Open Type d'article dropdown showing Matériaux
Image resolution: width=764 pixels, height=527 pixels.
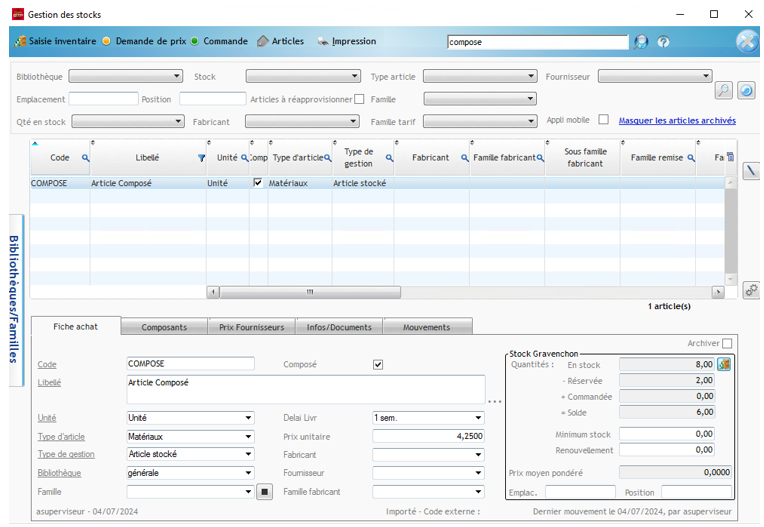190,437
